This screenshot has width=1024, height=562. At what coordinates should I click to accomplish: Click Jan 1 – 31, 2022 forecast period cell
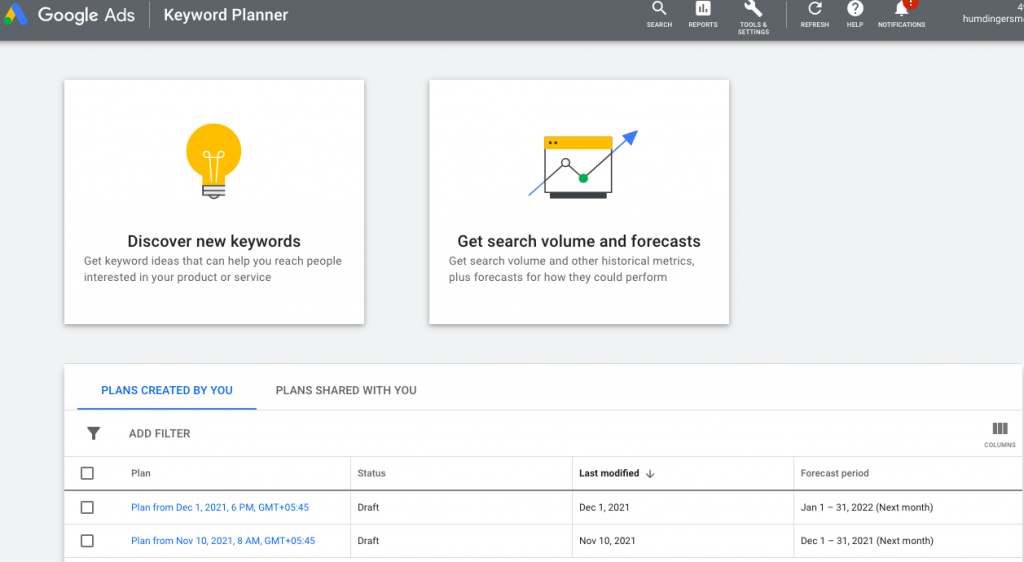[867, 507]
